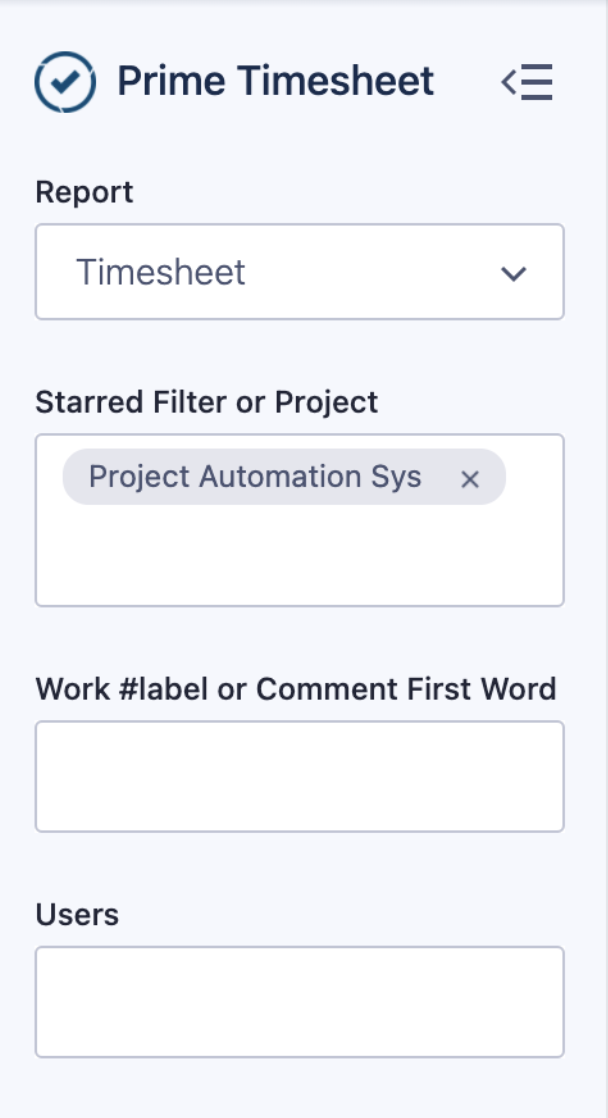Remove the Project Automation Sys chip
Viewport: 608px width, 1118px height.
(470, 479)
